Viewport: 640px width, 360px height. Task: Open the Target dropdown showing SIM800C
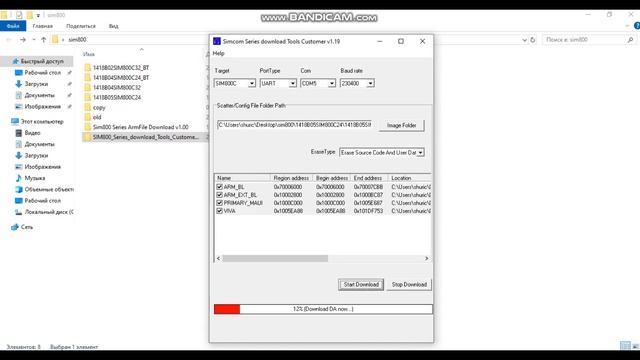click(235, 83)
